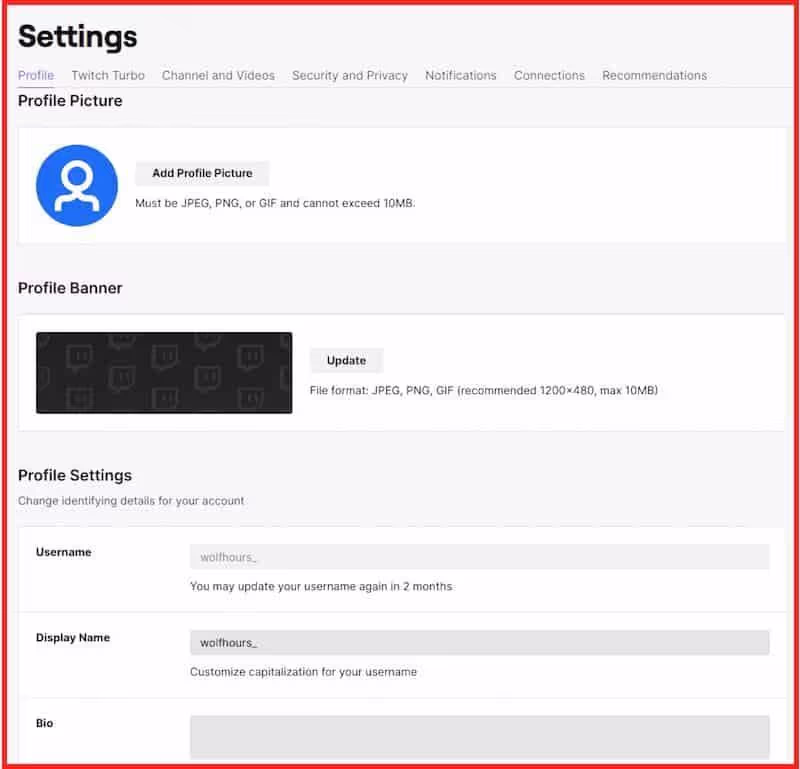View the Recommendations tab
Image resolution: width=800 pixels, height=769 pixels.
(655, 76)
